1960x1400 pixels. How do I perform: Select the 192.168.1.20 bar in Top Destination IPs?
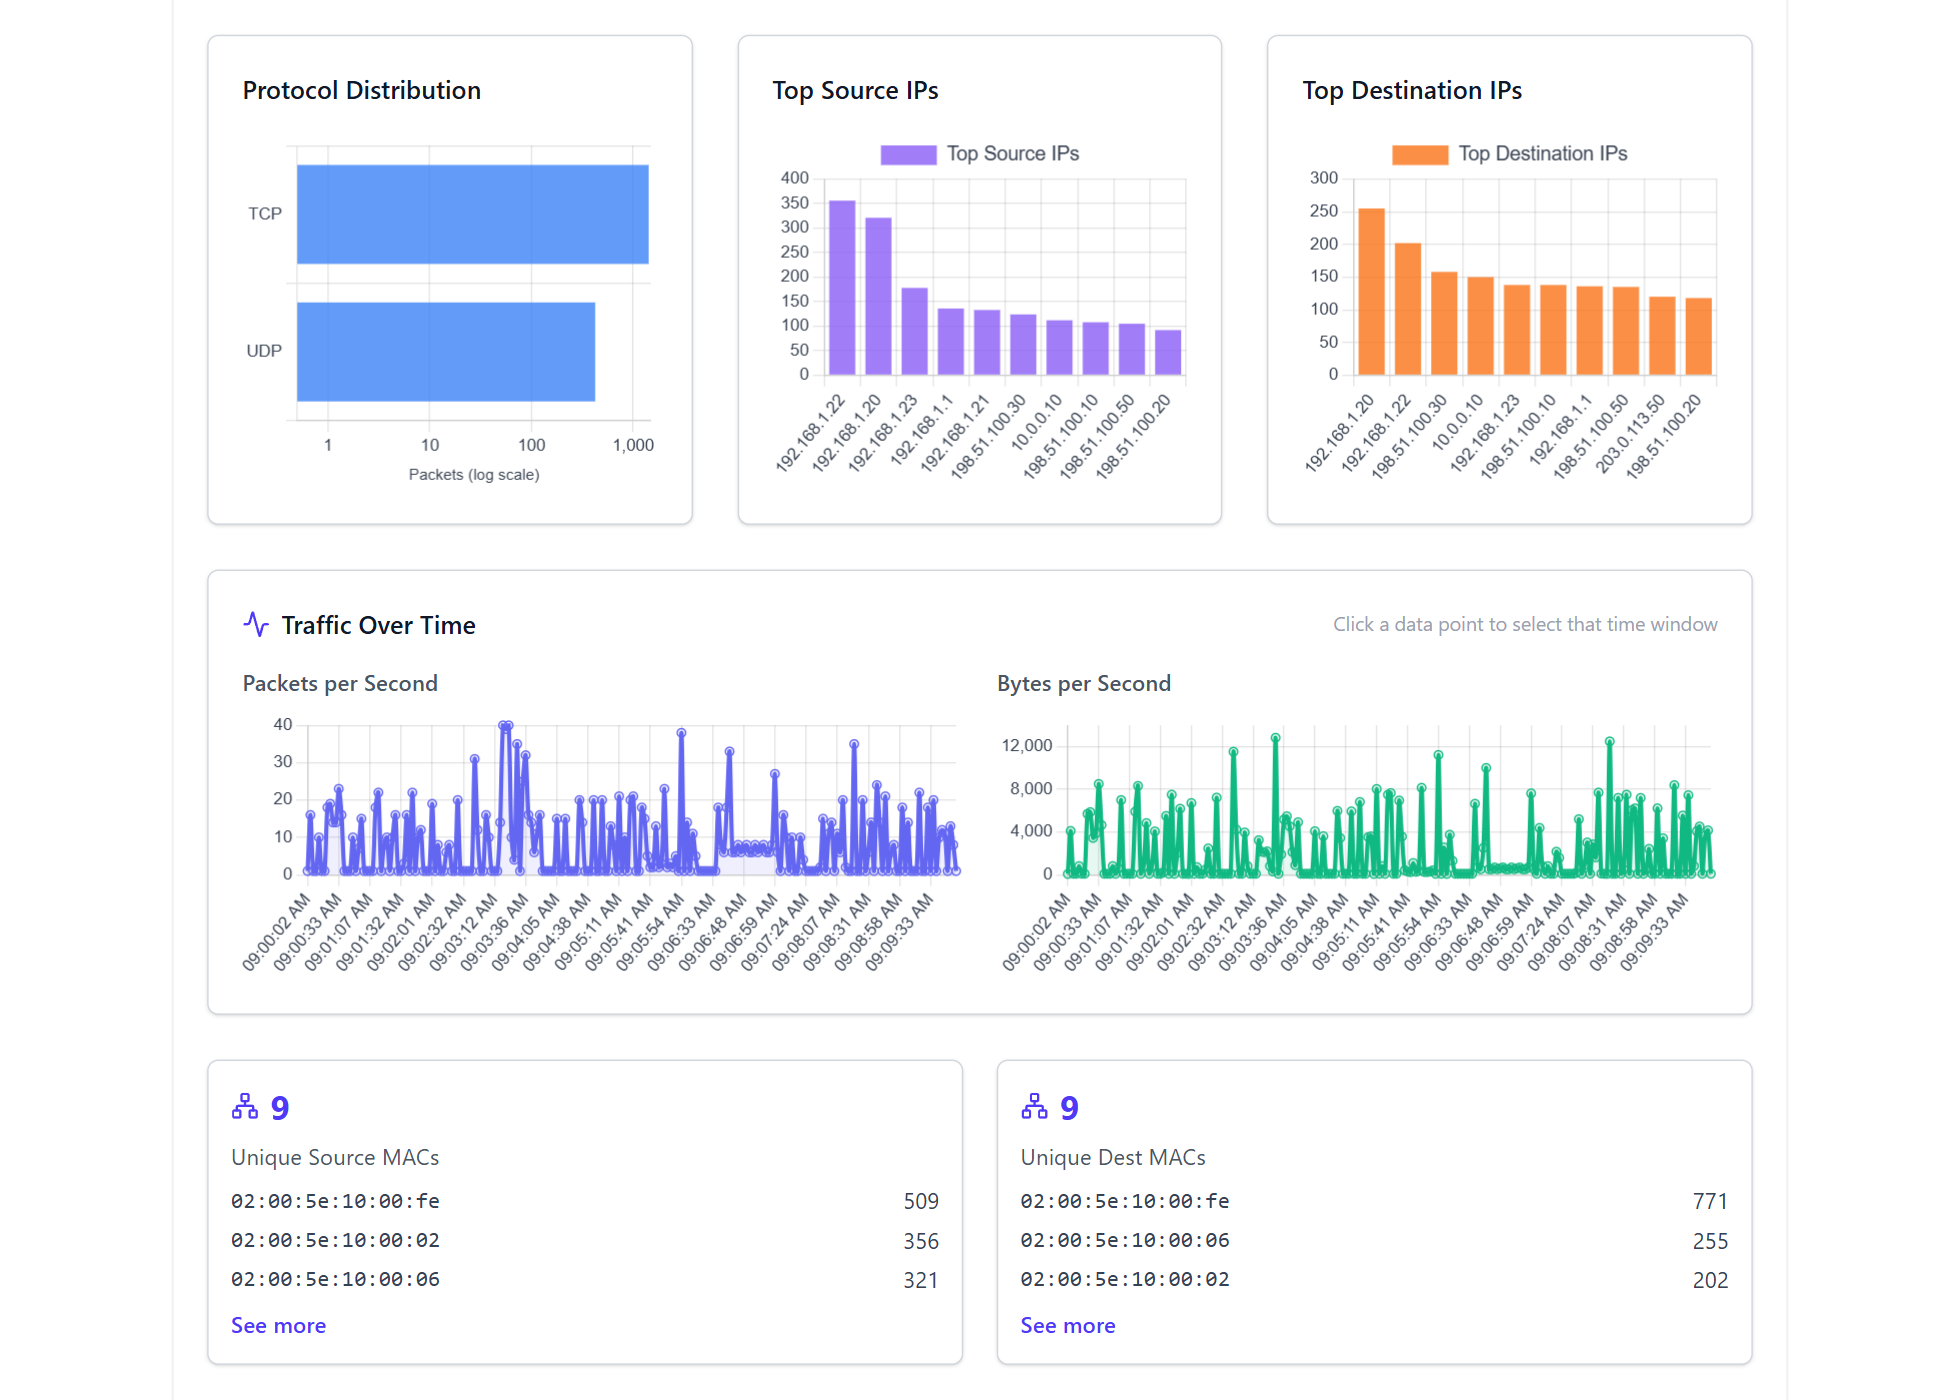1371,291
